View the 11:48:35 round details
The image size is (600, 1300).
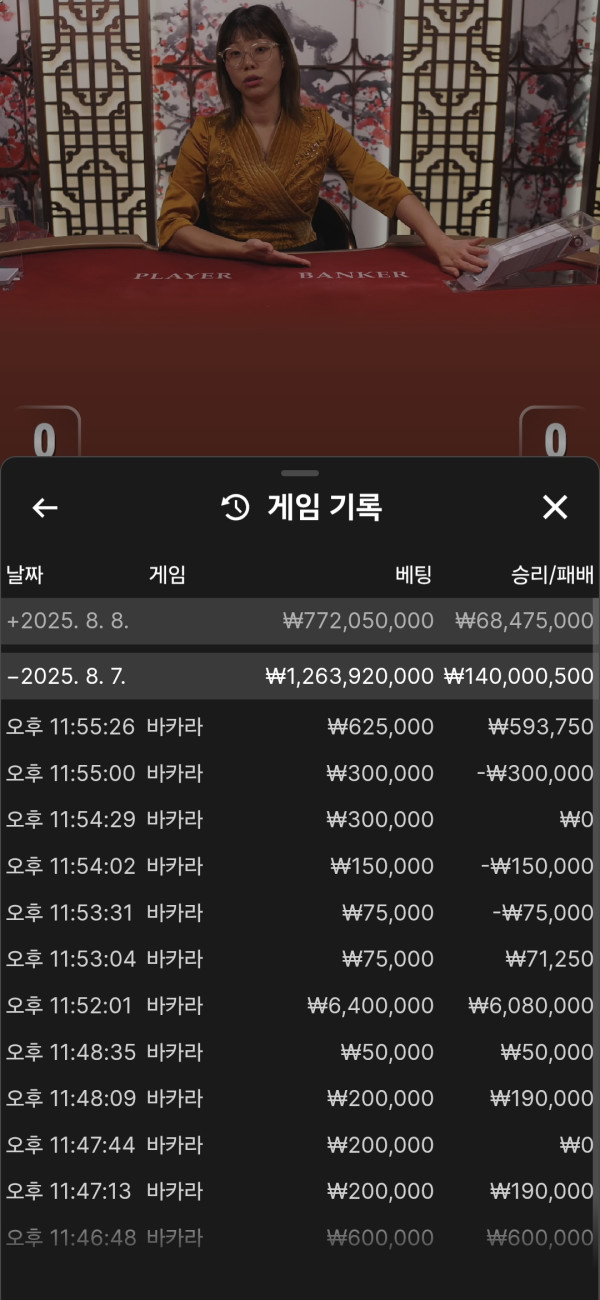300,1052
